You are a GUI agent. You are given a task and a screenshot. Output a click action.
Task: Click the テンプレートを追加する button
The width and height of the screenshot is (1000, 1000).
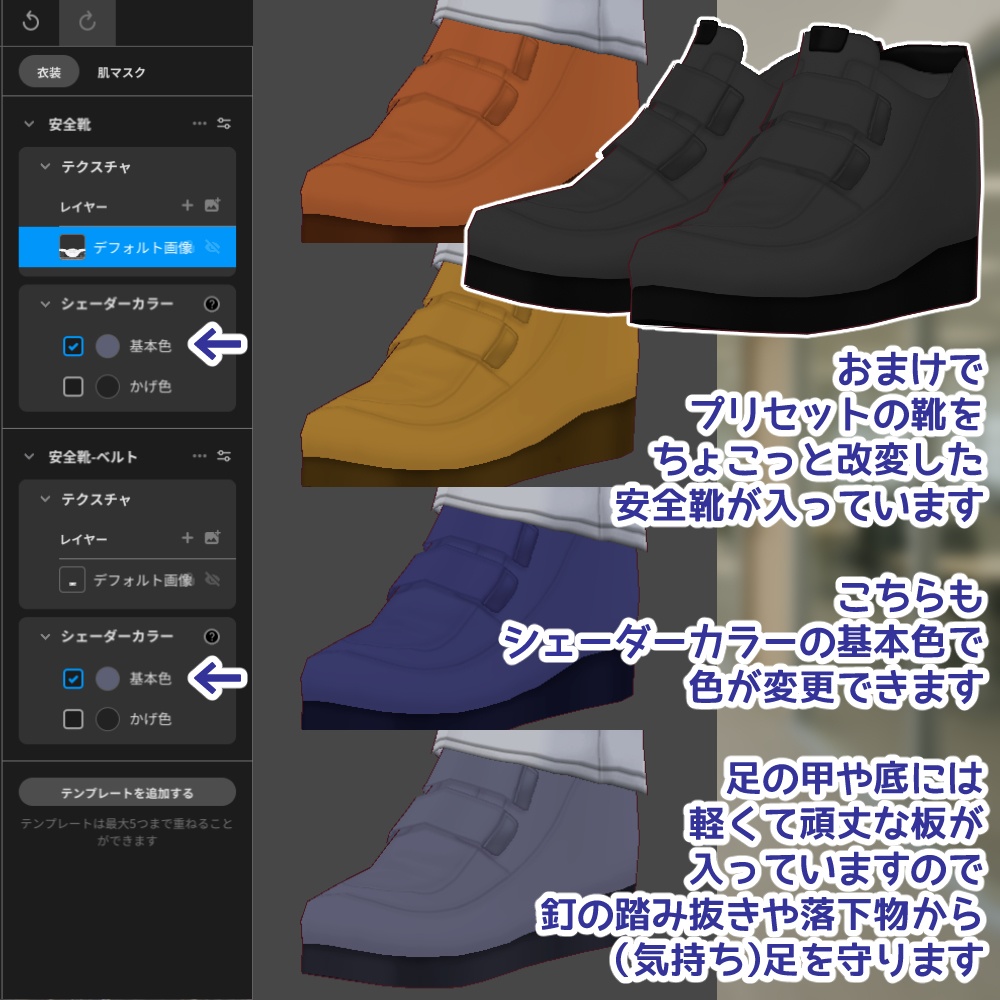pyautogui.click(x=125, y=792)
